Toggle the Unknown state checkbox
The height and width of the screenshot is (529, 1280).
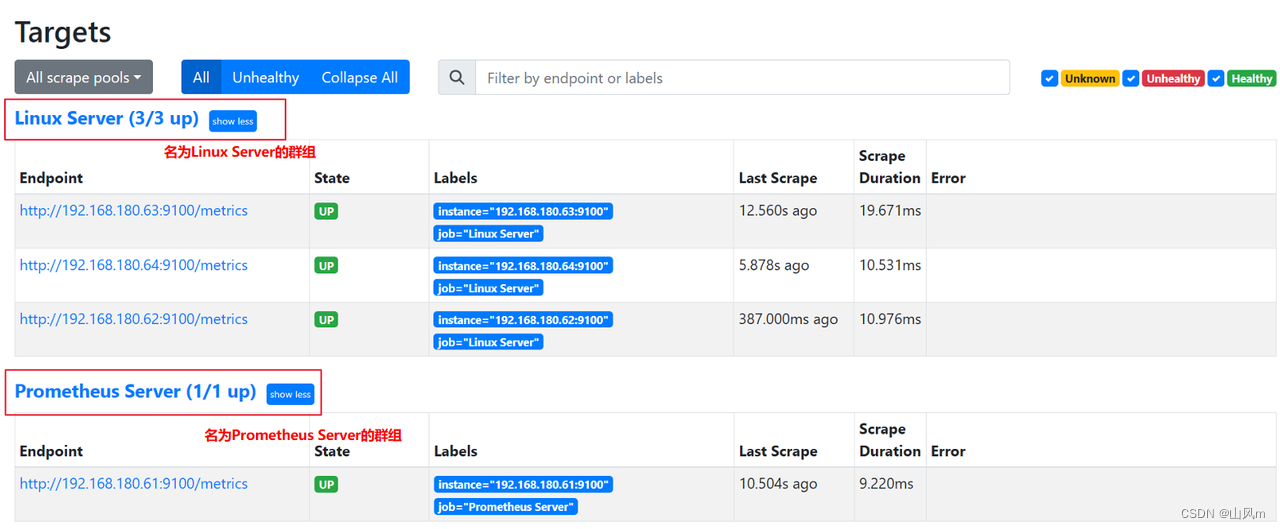pyautogui.click(x=1049, y=78)
